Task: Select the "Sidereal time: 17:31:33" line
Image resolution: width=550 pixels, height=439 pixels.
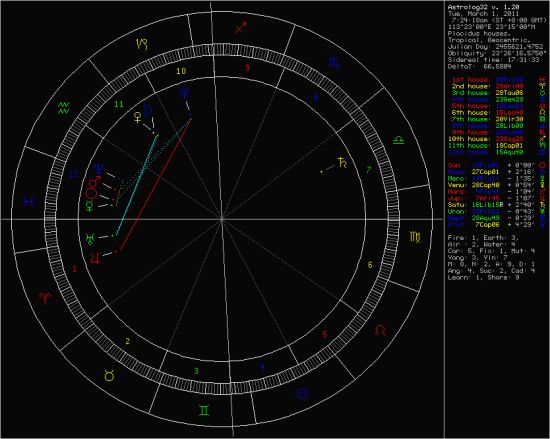Action: pyautogui.click(x=493, y=60)
